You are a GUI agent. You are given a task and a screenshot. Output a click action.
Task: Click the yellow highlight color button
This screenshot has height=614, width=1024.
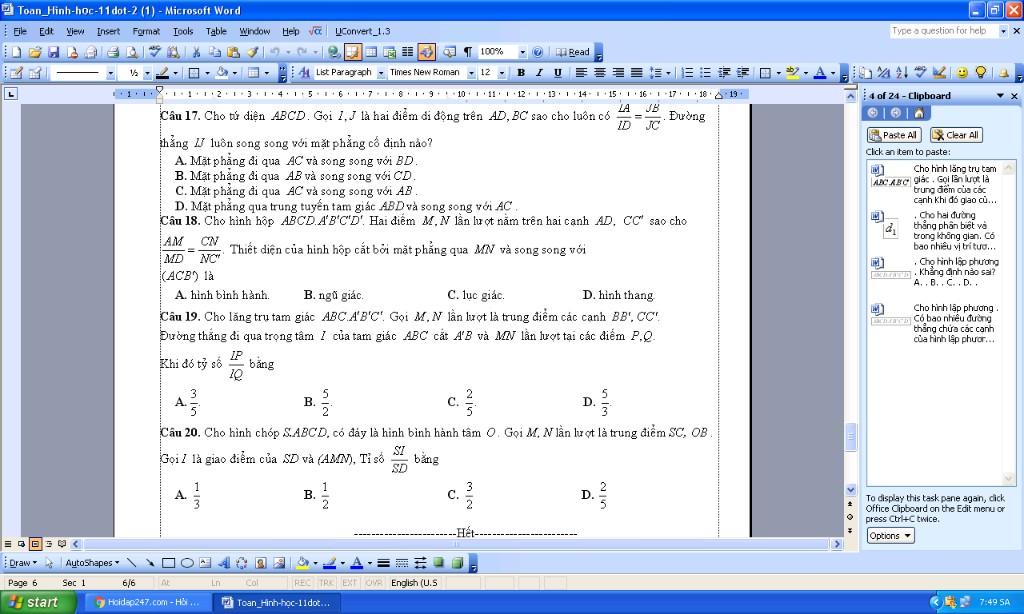793,73
